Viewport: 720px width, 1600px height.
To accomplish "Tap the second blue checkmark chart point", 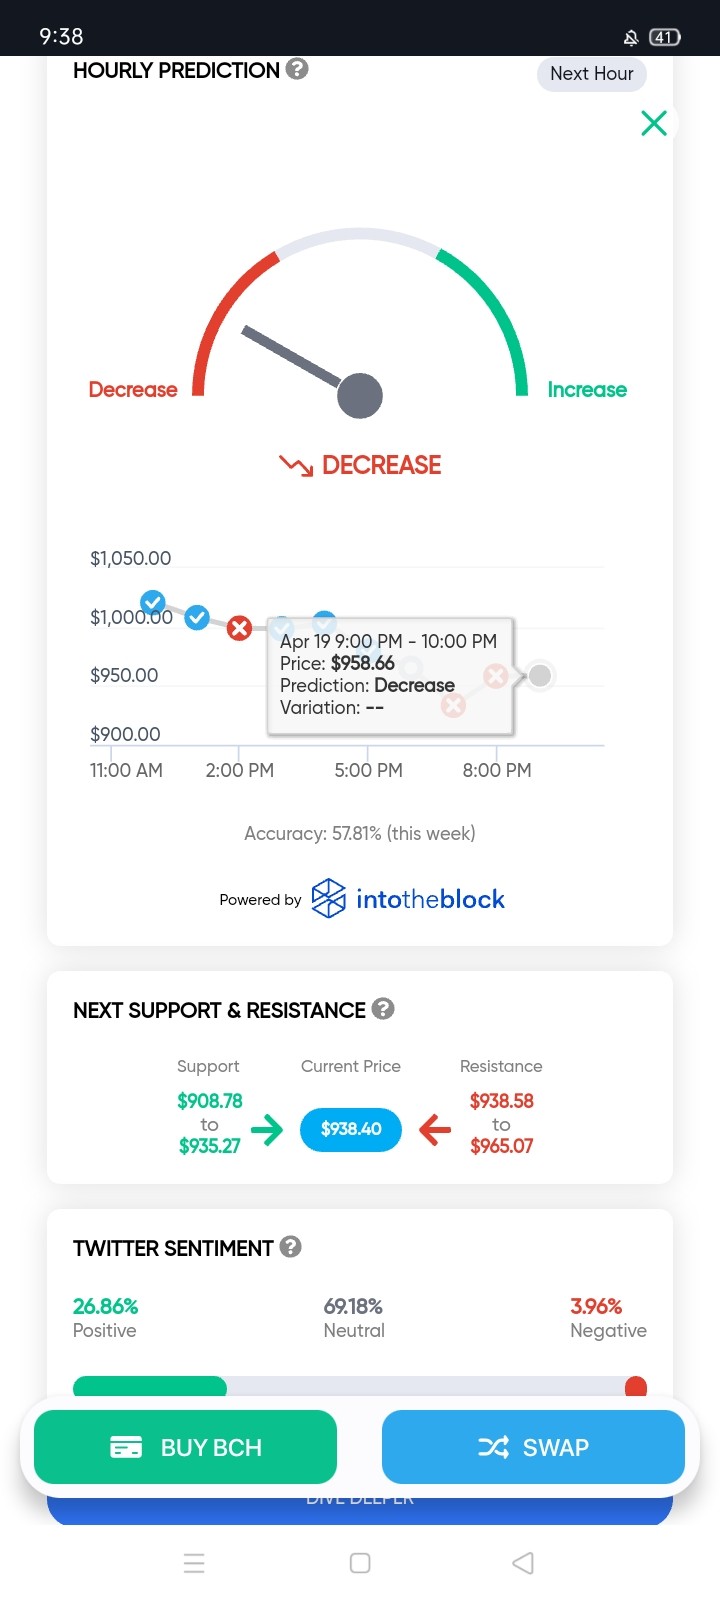I will pos(197,617).
